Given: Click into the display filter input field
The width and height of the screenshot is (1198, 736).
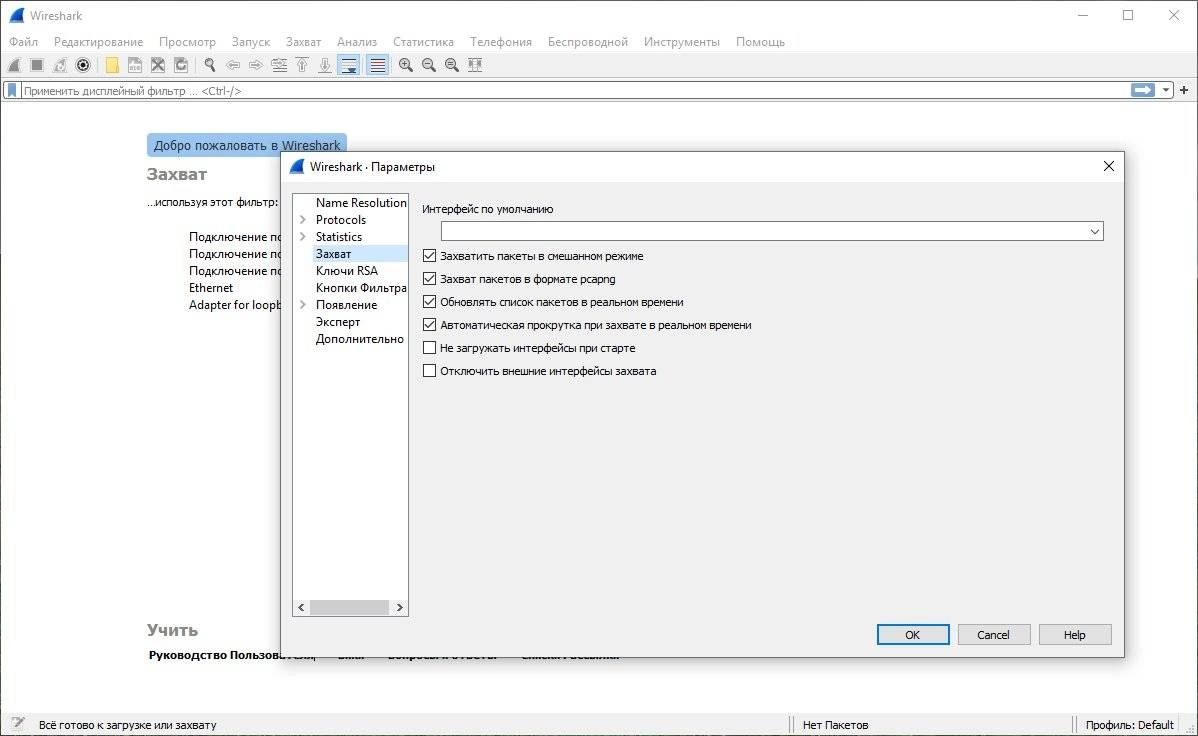Looking at the screenshot, I should click(573, 90).
